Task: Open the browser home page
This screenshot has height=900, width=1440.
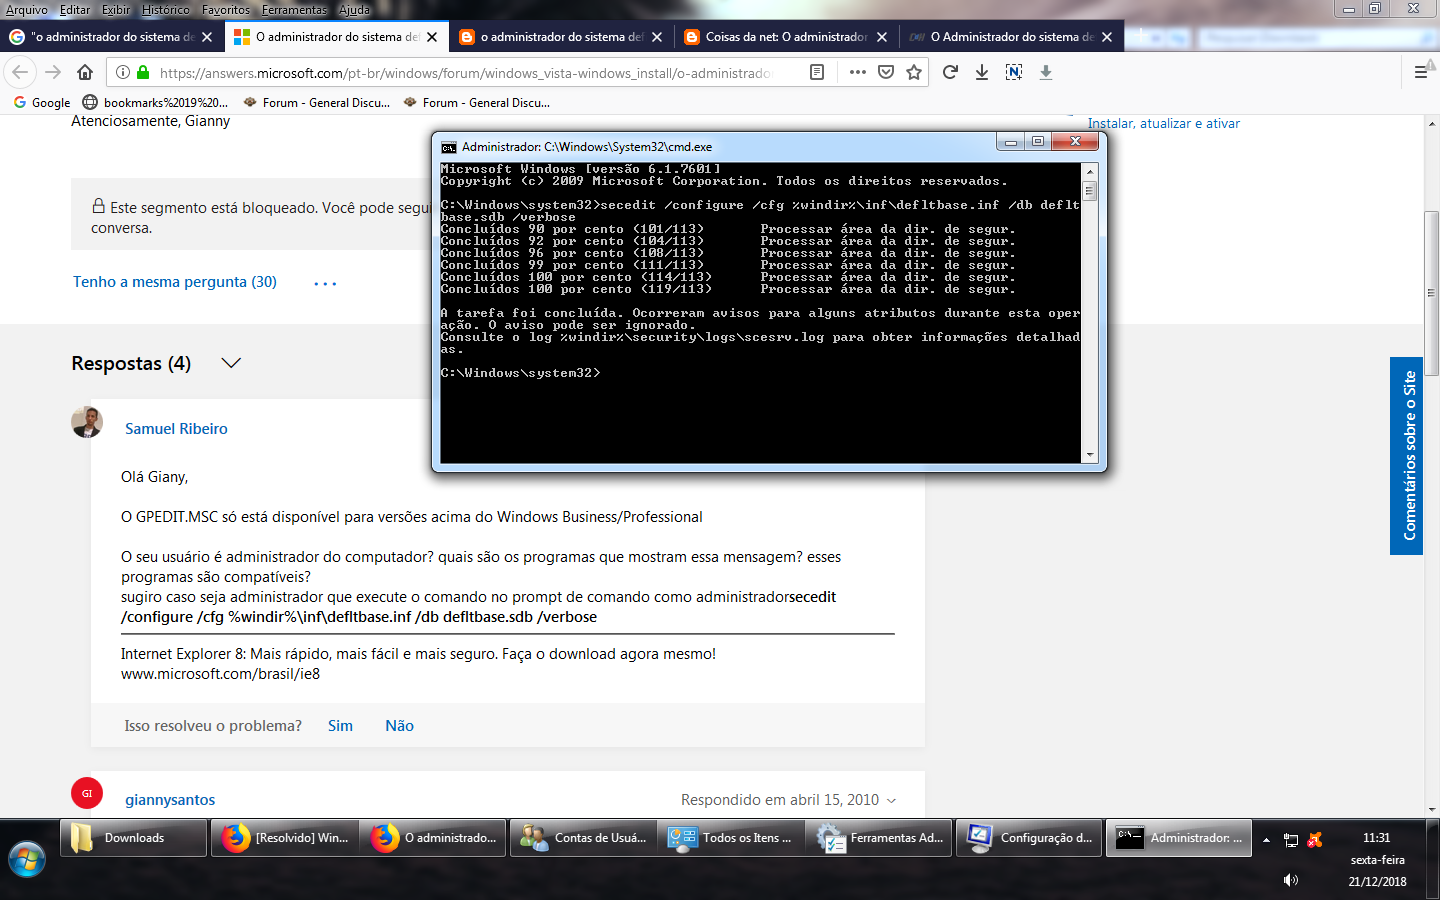Action: click(85, 72)
